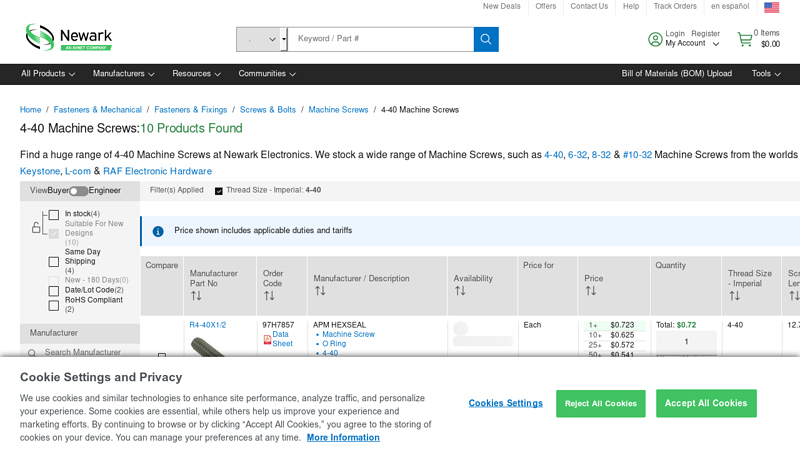
Task: Open 6-32 machine screws link
Action: coord(577,155)
